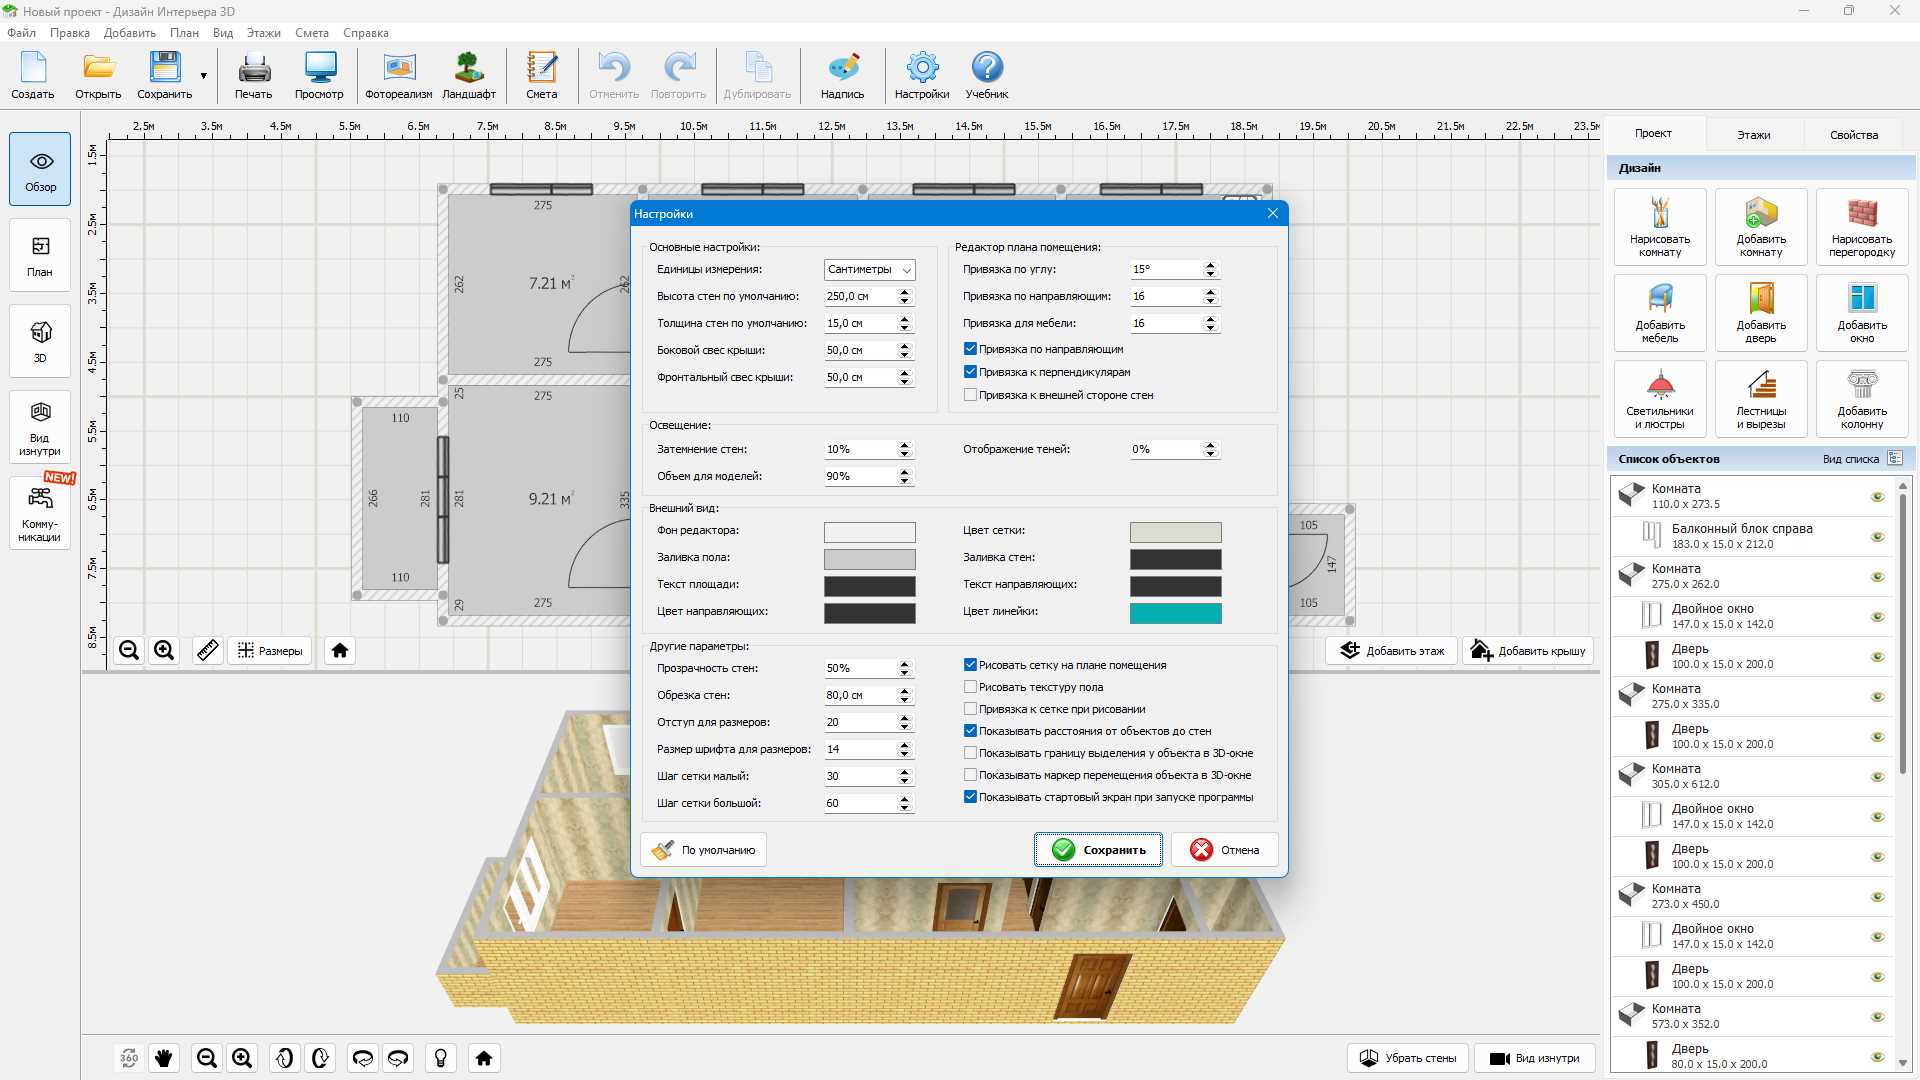Toggle Показывать стартовый экран checkbox
Image resolution: width=1920 pixels, height=1080 pixels.
pos(970,797)
